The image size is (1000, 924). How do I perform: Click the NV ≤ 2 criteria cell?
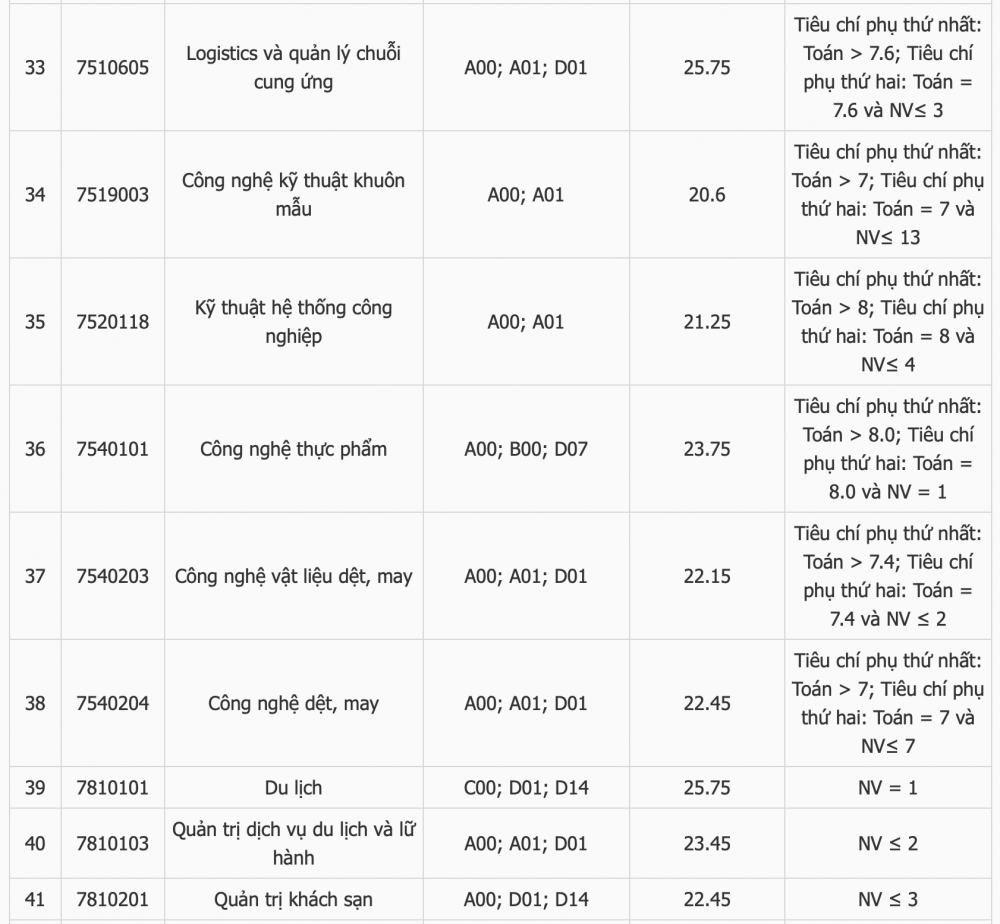point(888,844)
